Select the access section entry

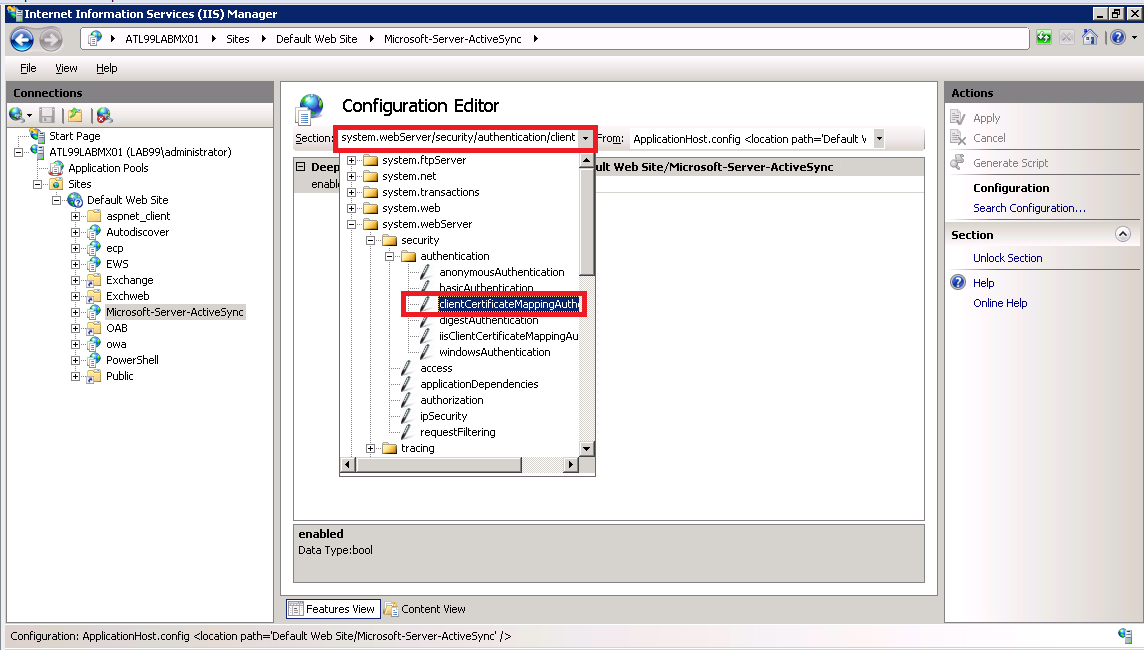tap(436, 368)
